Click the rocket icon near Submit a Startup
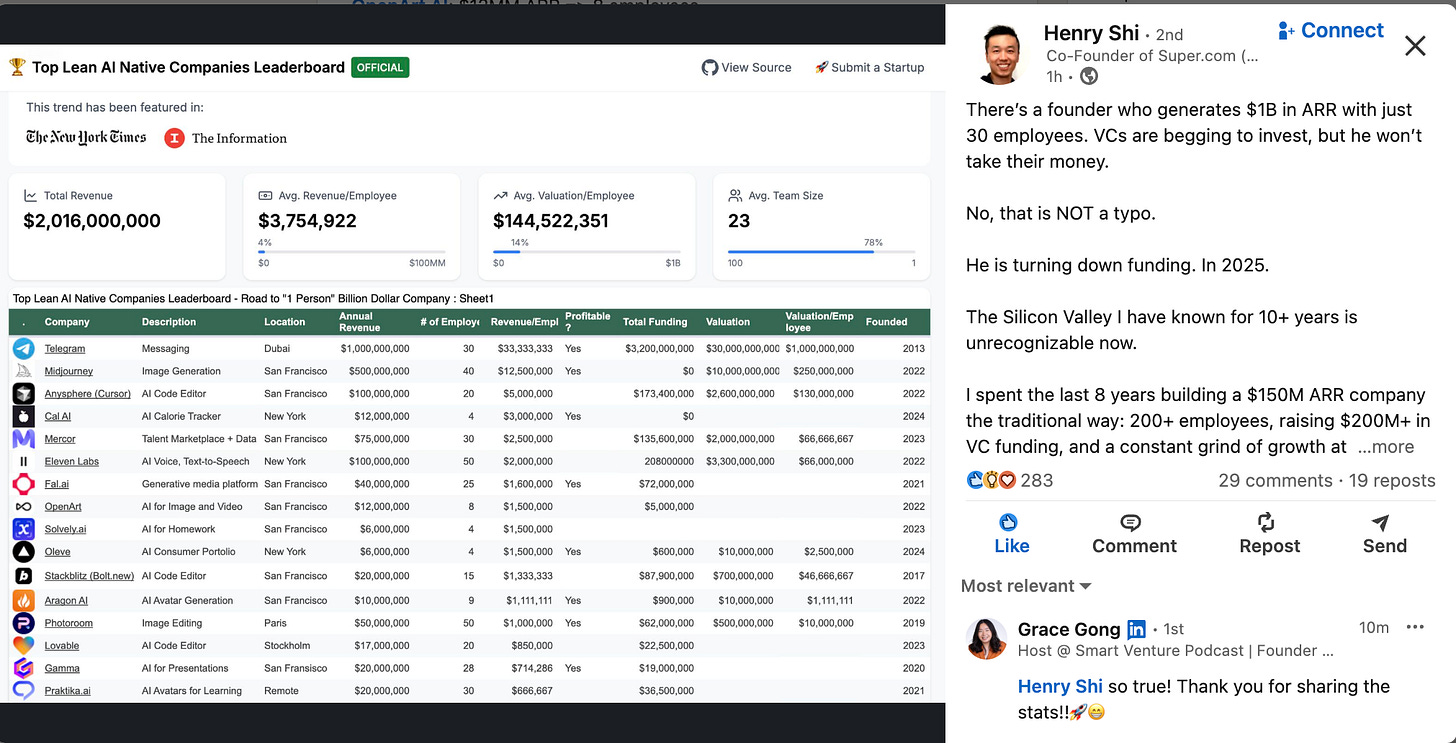The height and width of the screenshot is (743, 1456). tap(821, 67)
